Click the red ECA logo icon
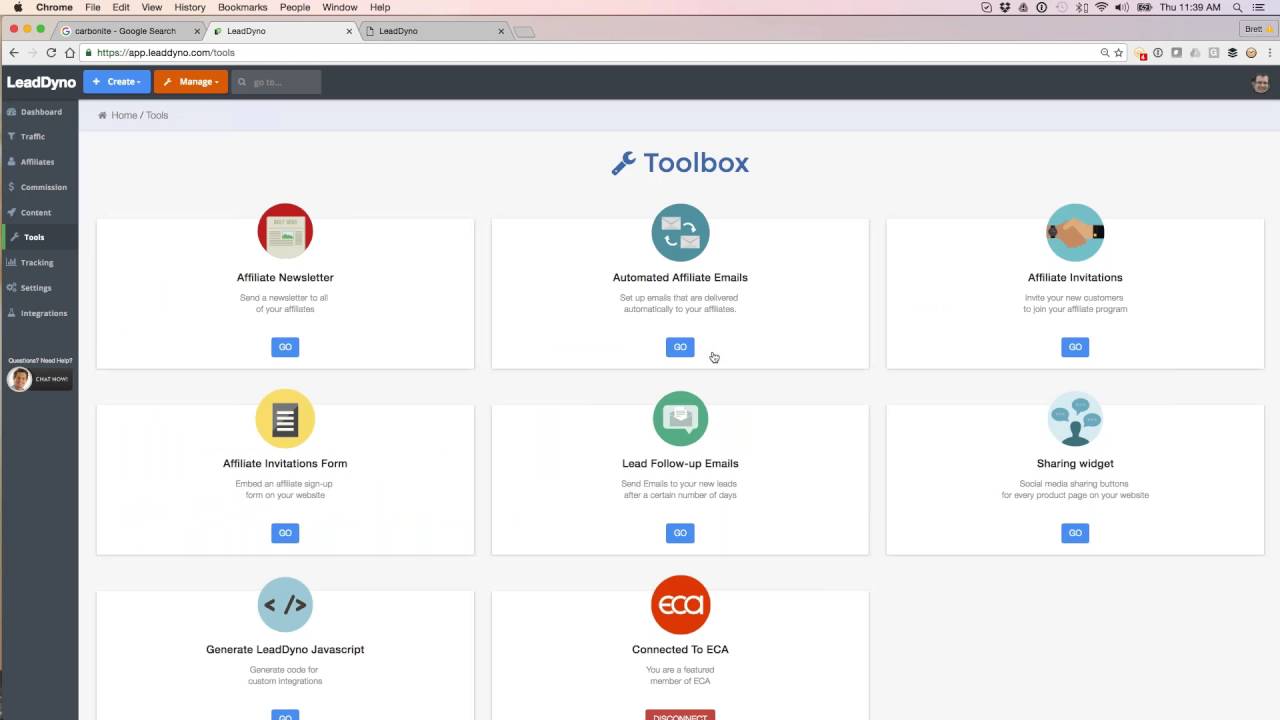This screenshot has height=720, width=1280. click(x=680, y=604)
